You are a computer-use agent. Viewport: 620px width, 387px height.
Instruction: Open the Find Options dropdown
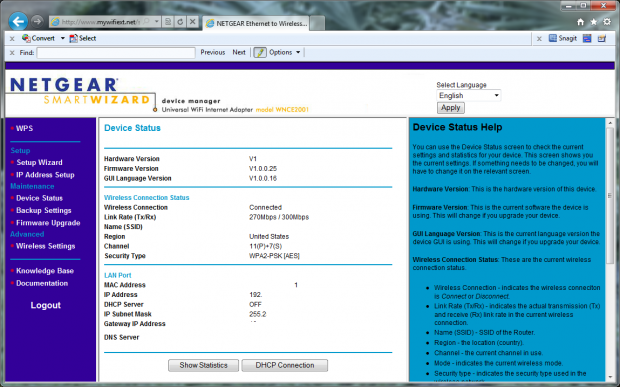pyautogui.click(x=284, y=52)
